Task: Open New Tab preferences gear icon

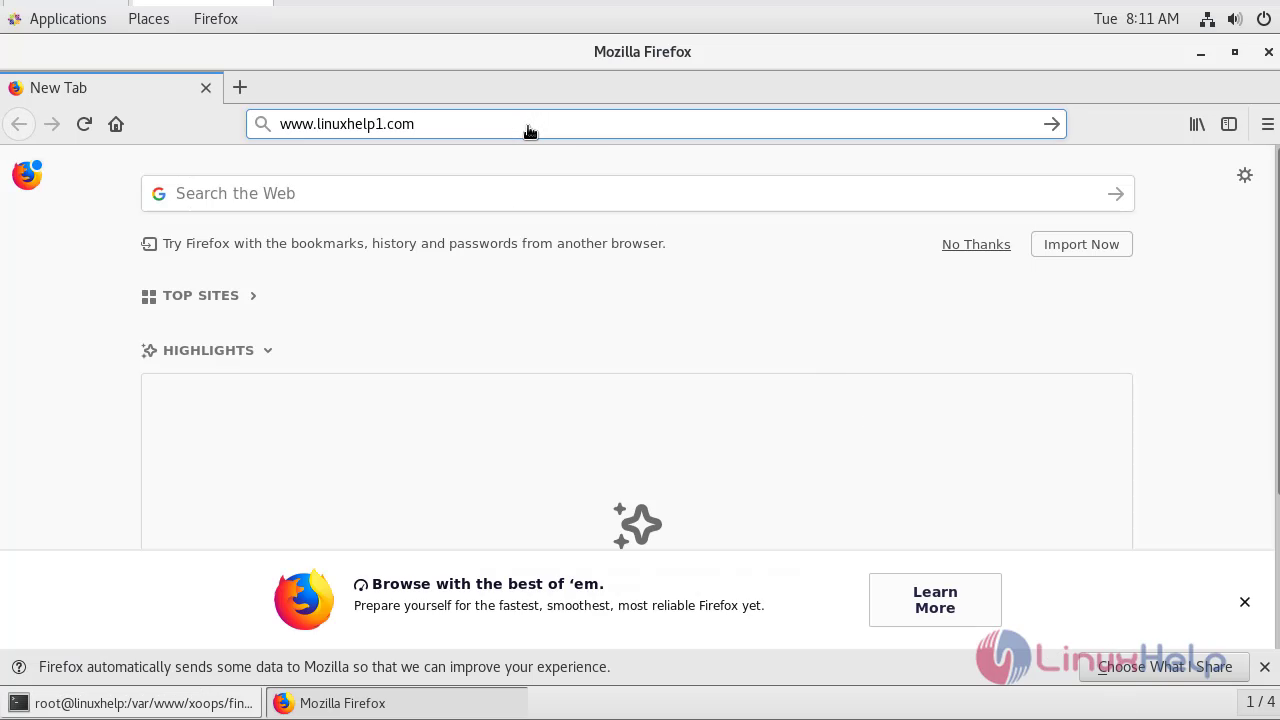Action: [1245, 175]
